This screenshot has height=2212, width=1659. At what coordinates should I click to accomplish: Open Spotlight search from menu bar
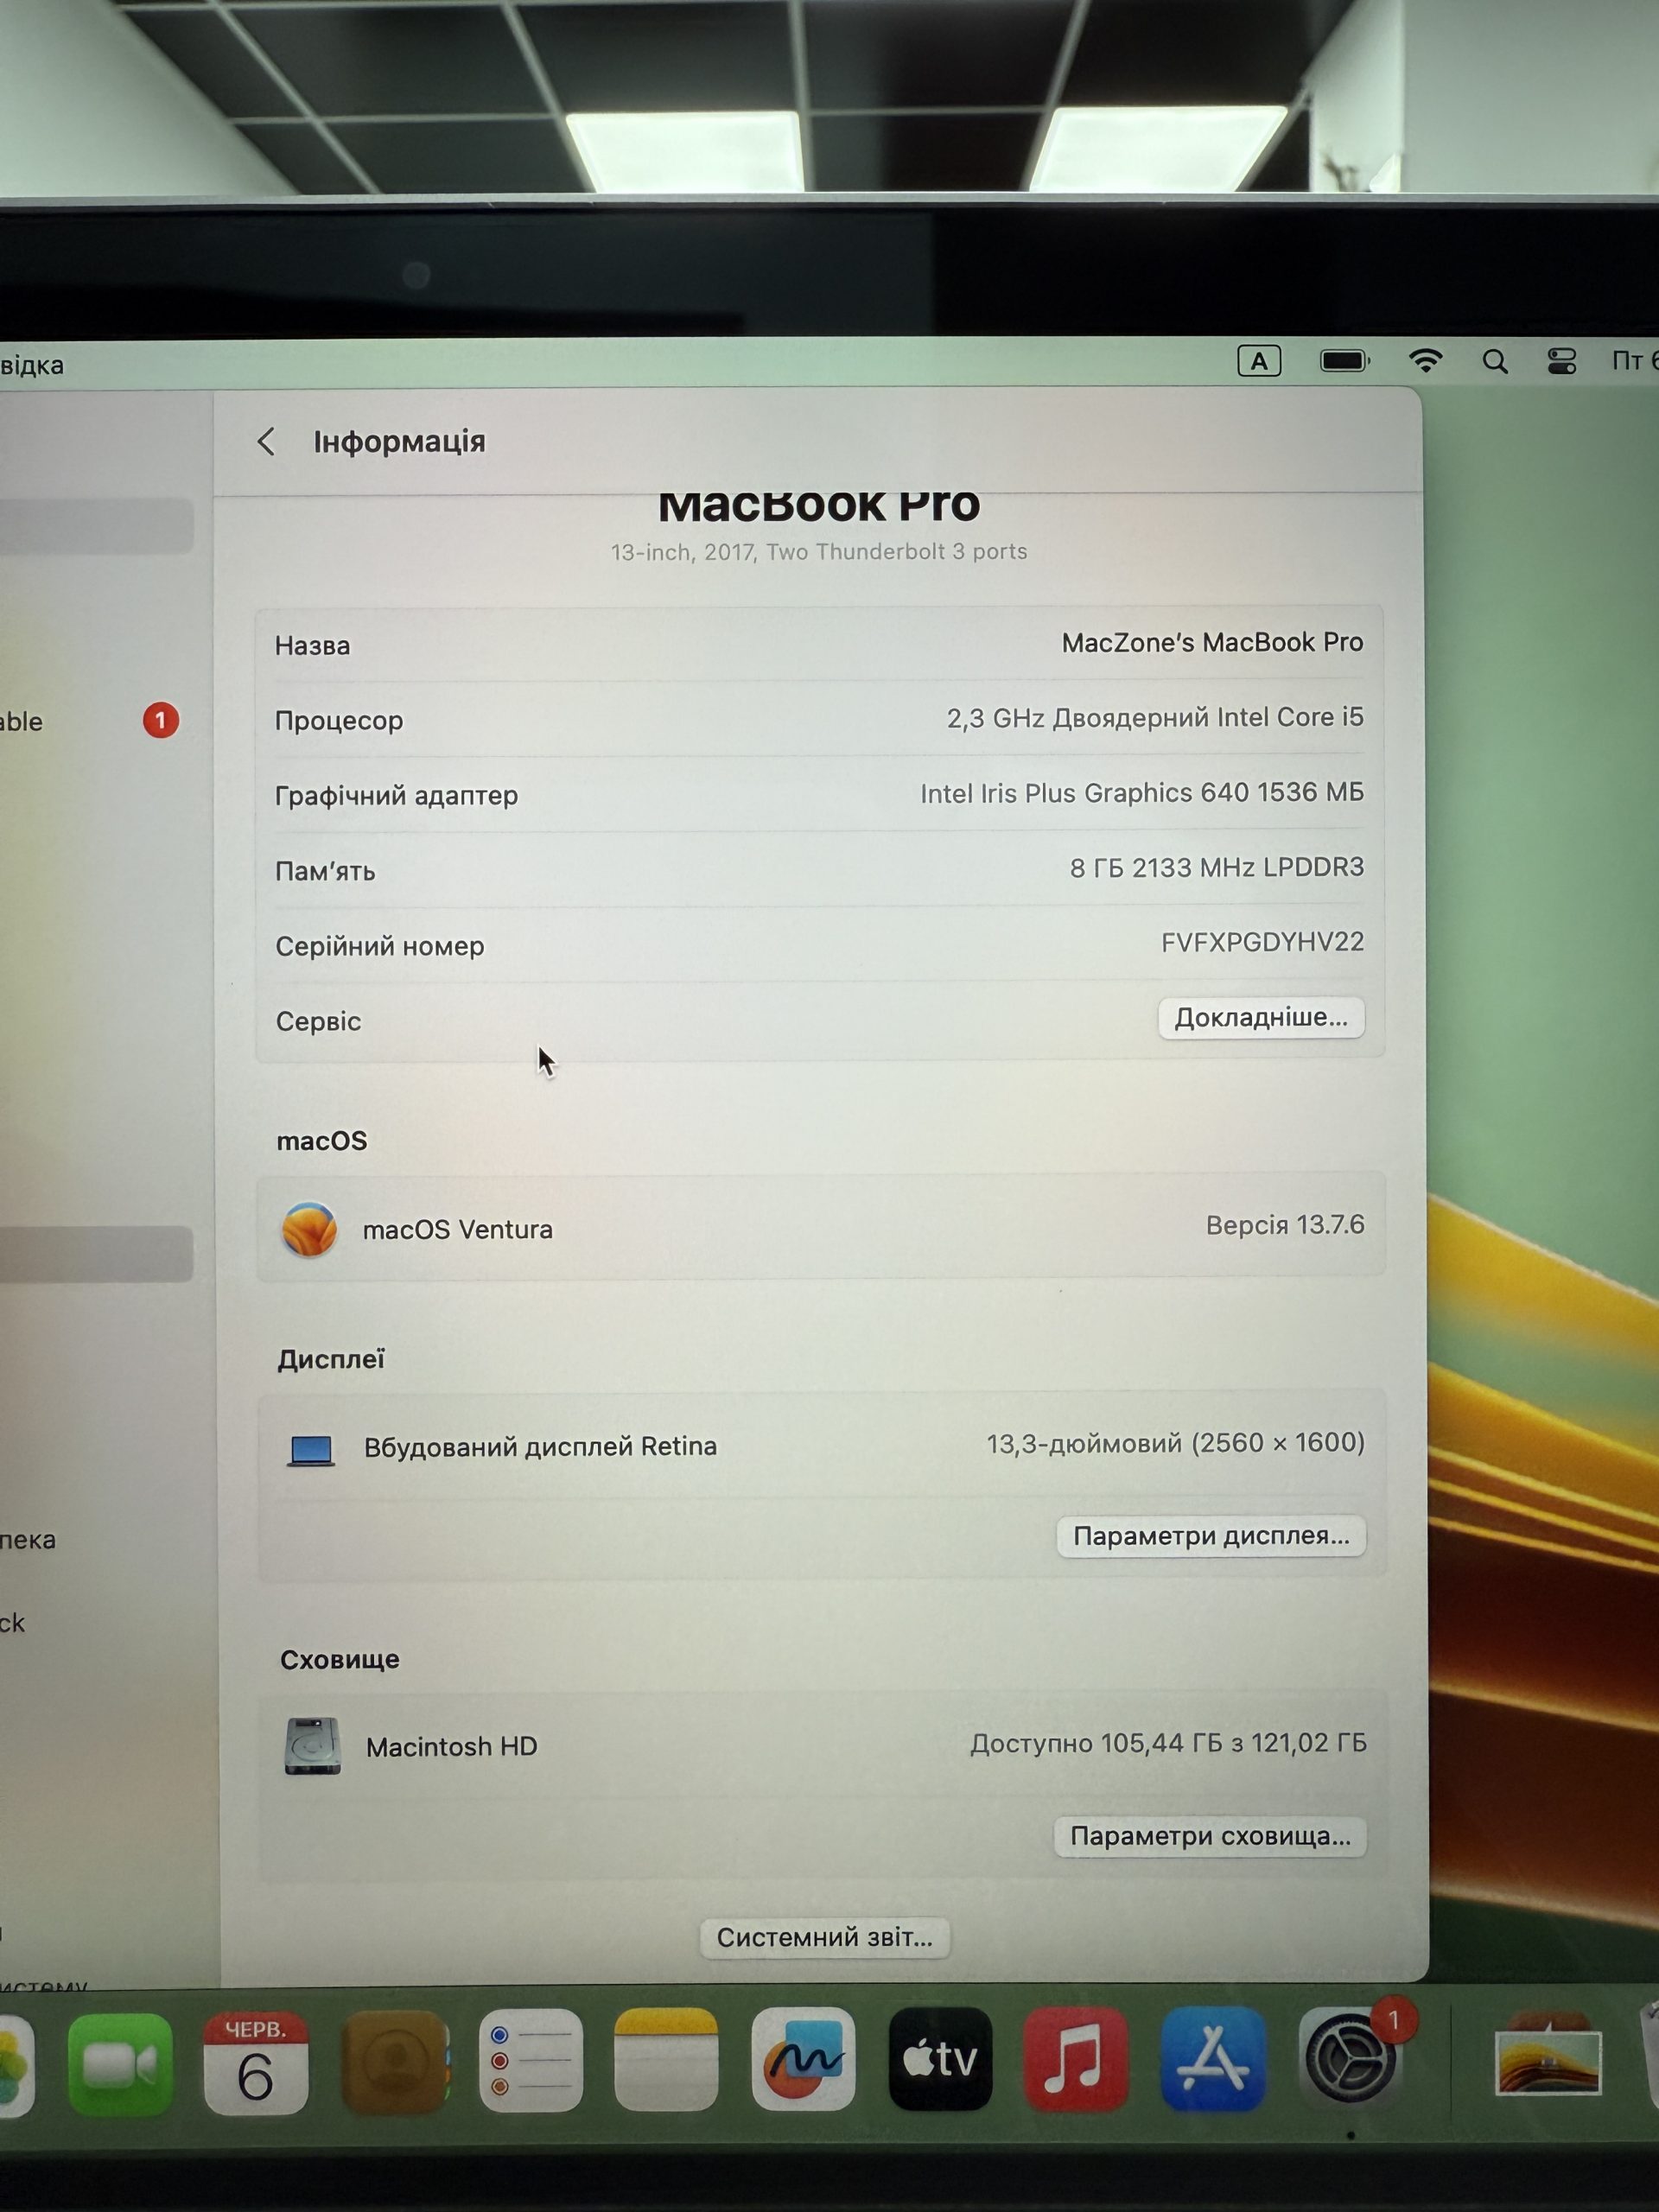1495,362
